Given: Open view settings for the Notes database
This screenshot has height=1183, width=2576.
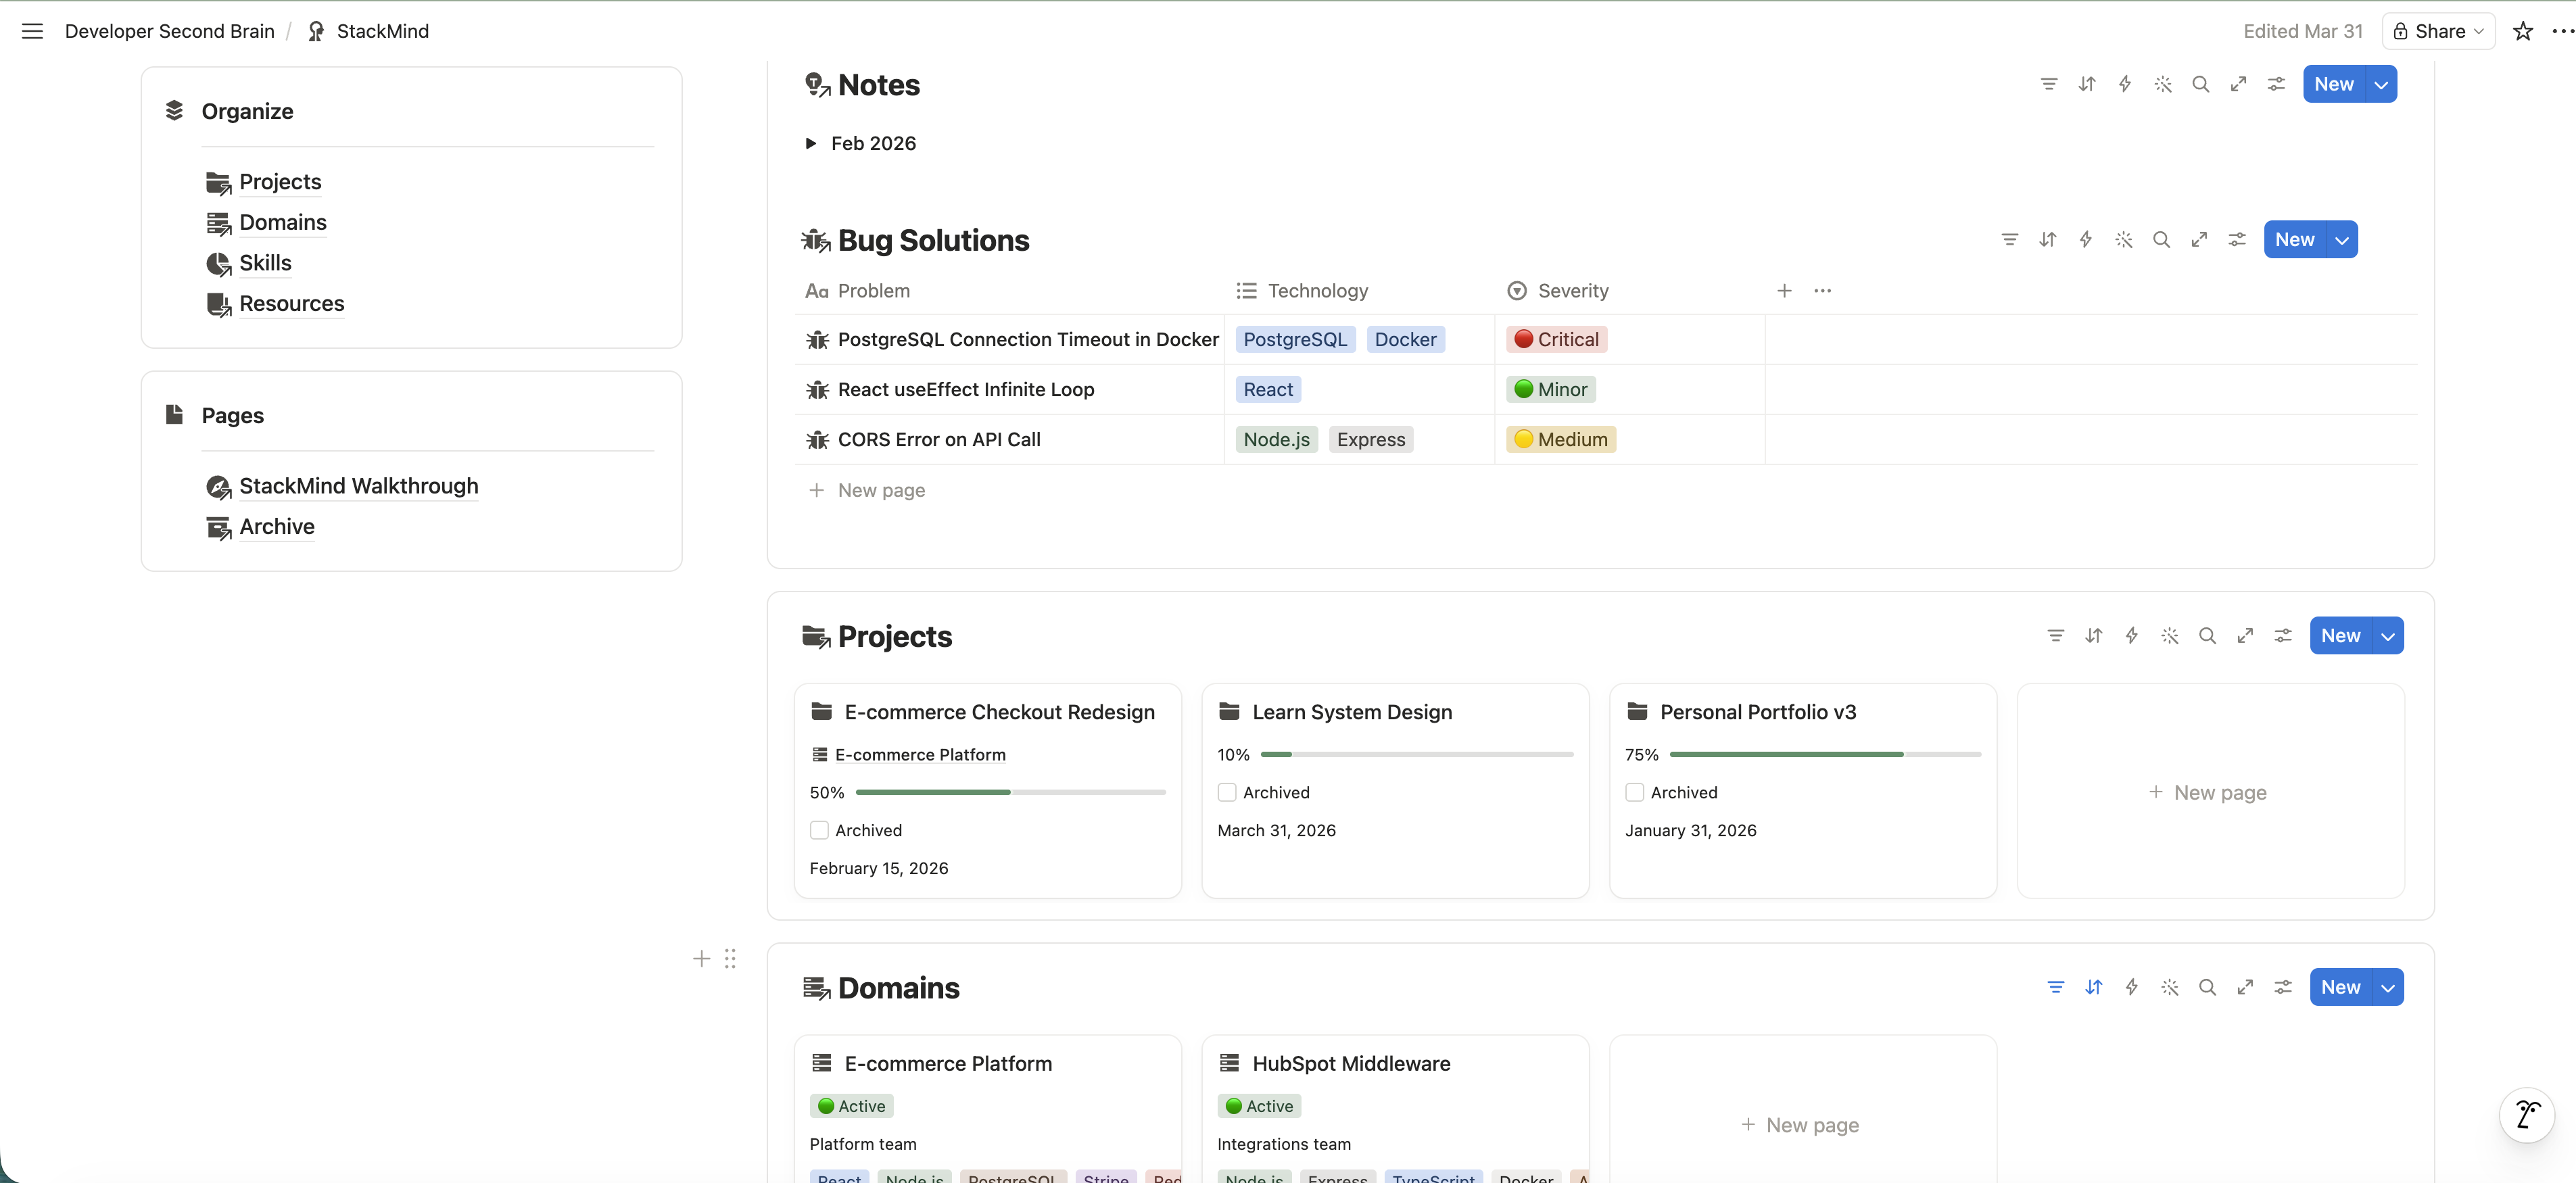Looking at the screenshot, I should (2276, 84).
